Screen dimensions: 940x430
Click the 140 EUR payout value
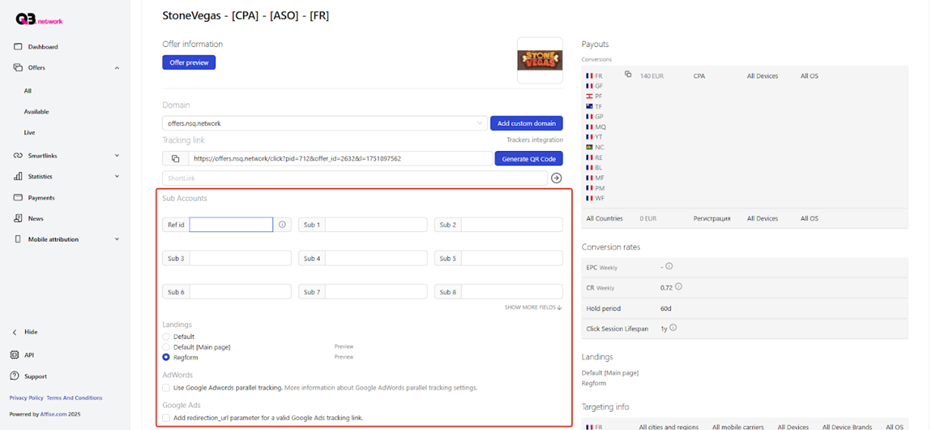(652, 76)
